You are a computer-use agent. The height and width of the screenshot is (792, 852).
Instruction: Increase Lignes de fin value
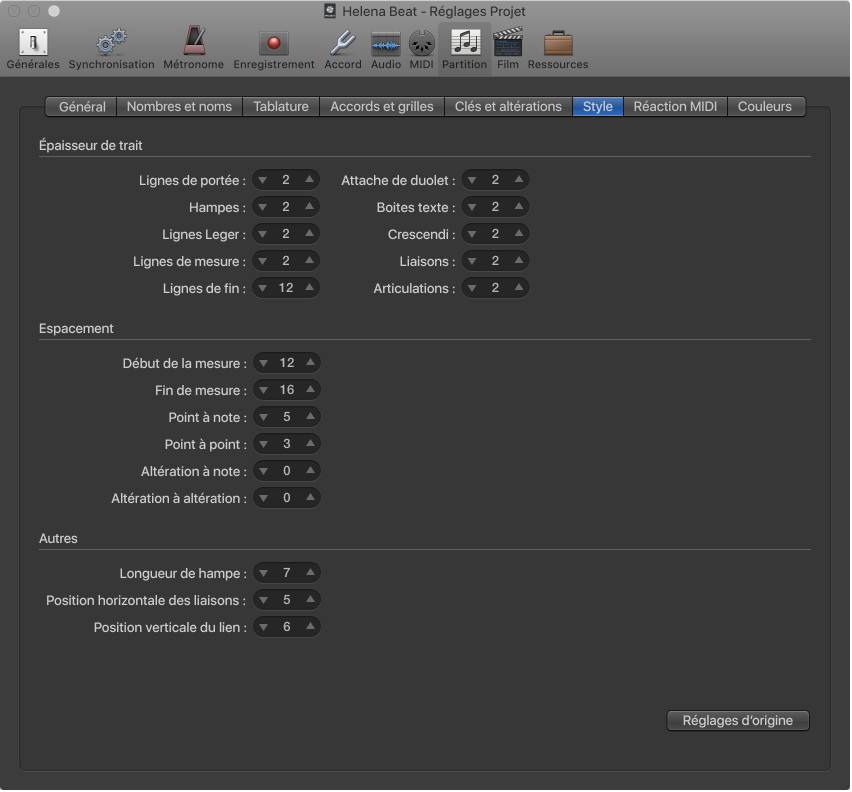(309, 288)
